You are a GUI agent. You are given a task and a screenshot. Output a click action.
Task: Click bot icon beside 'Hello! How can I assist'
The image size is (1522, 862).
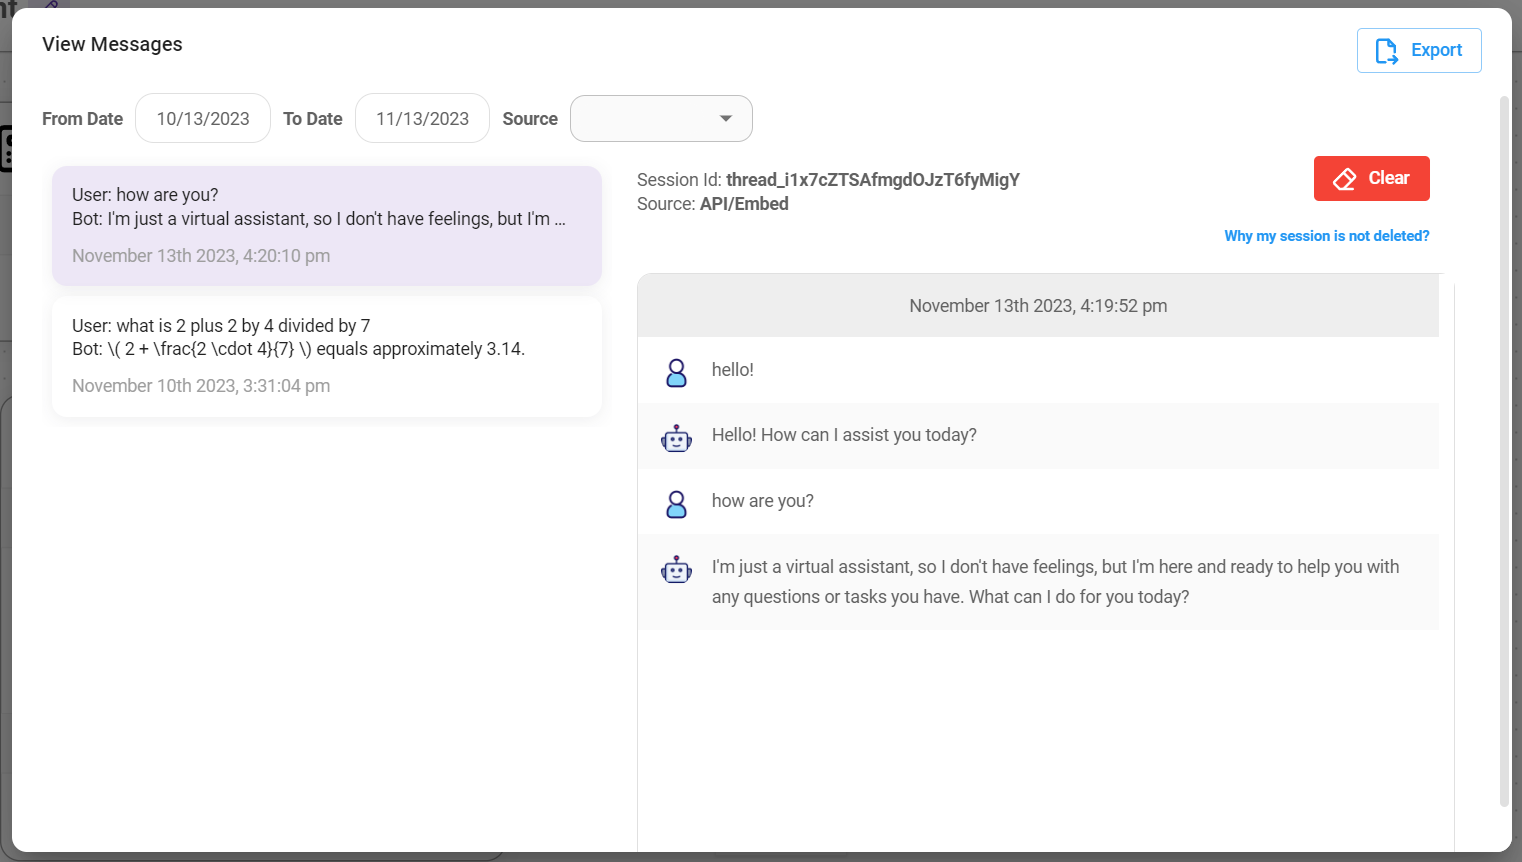(x=676, y=438)
